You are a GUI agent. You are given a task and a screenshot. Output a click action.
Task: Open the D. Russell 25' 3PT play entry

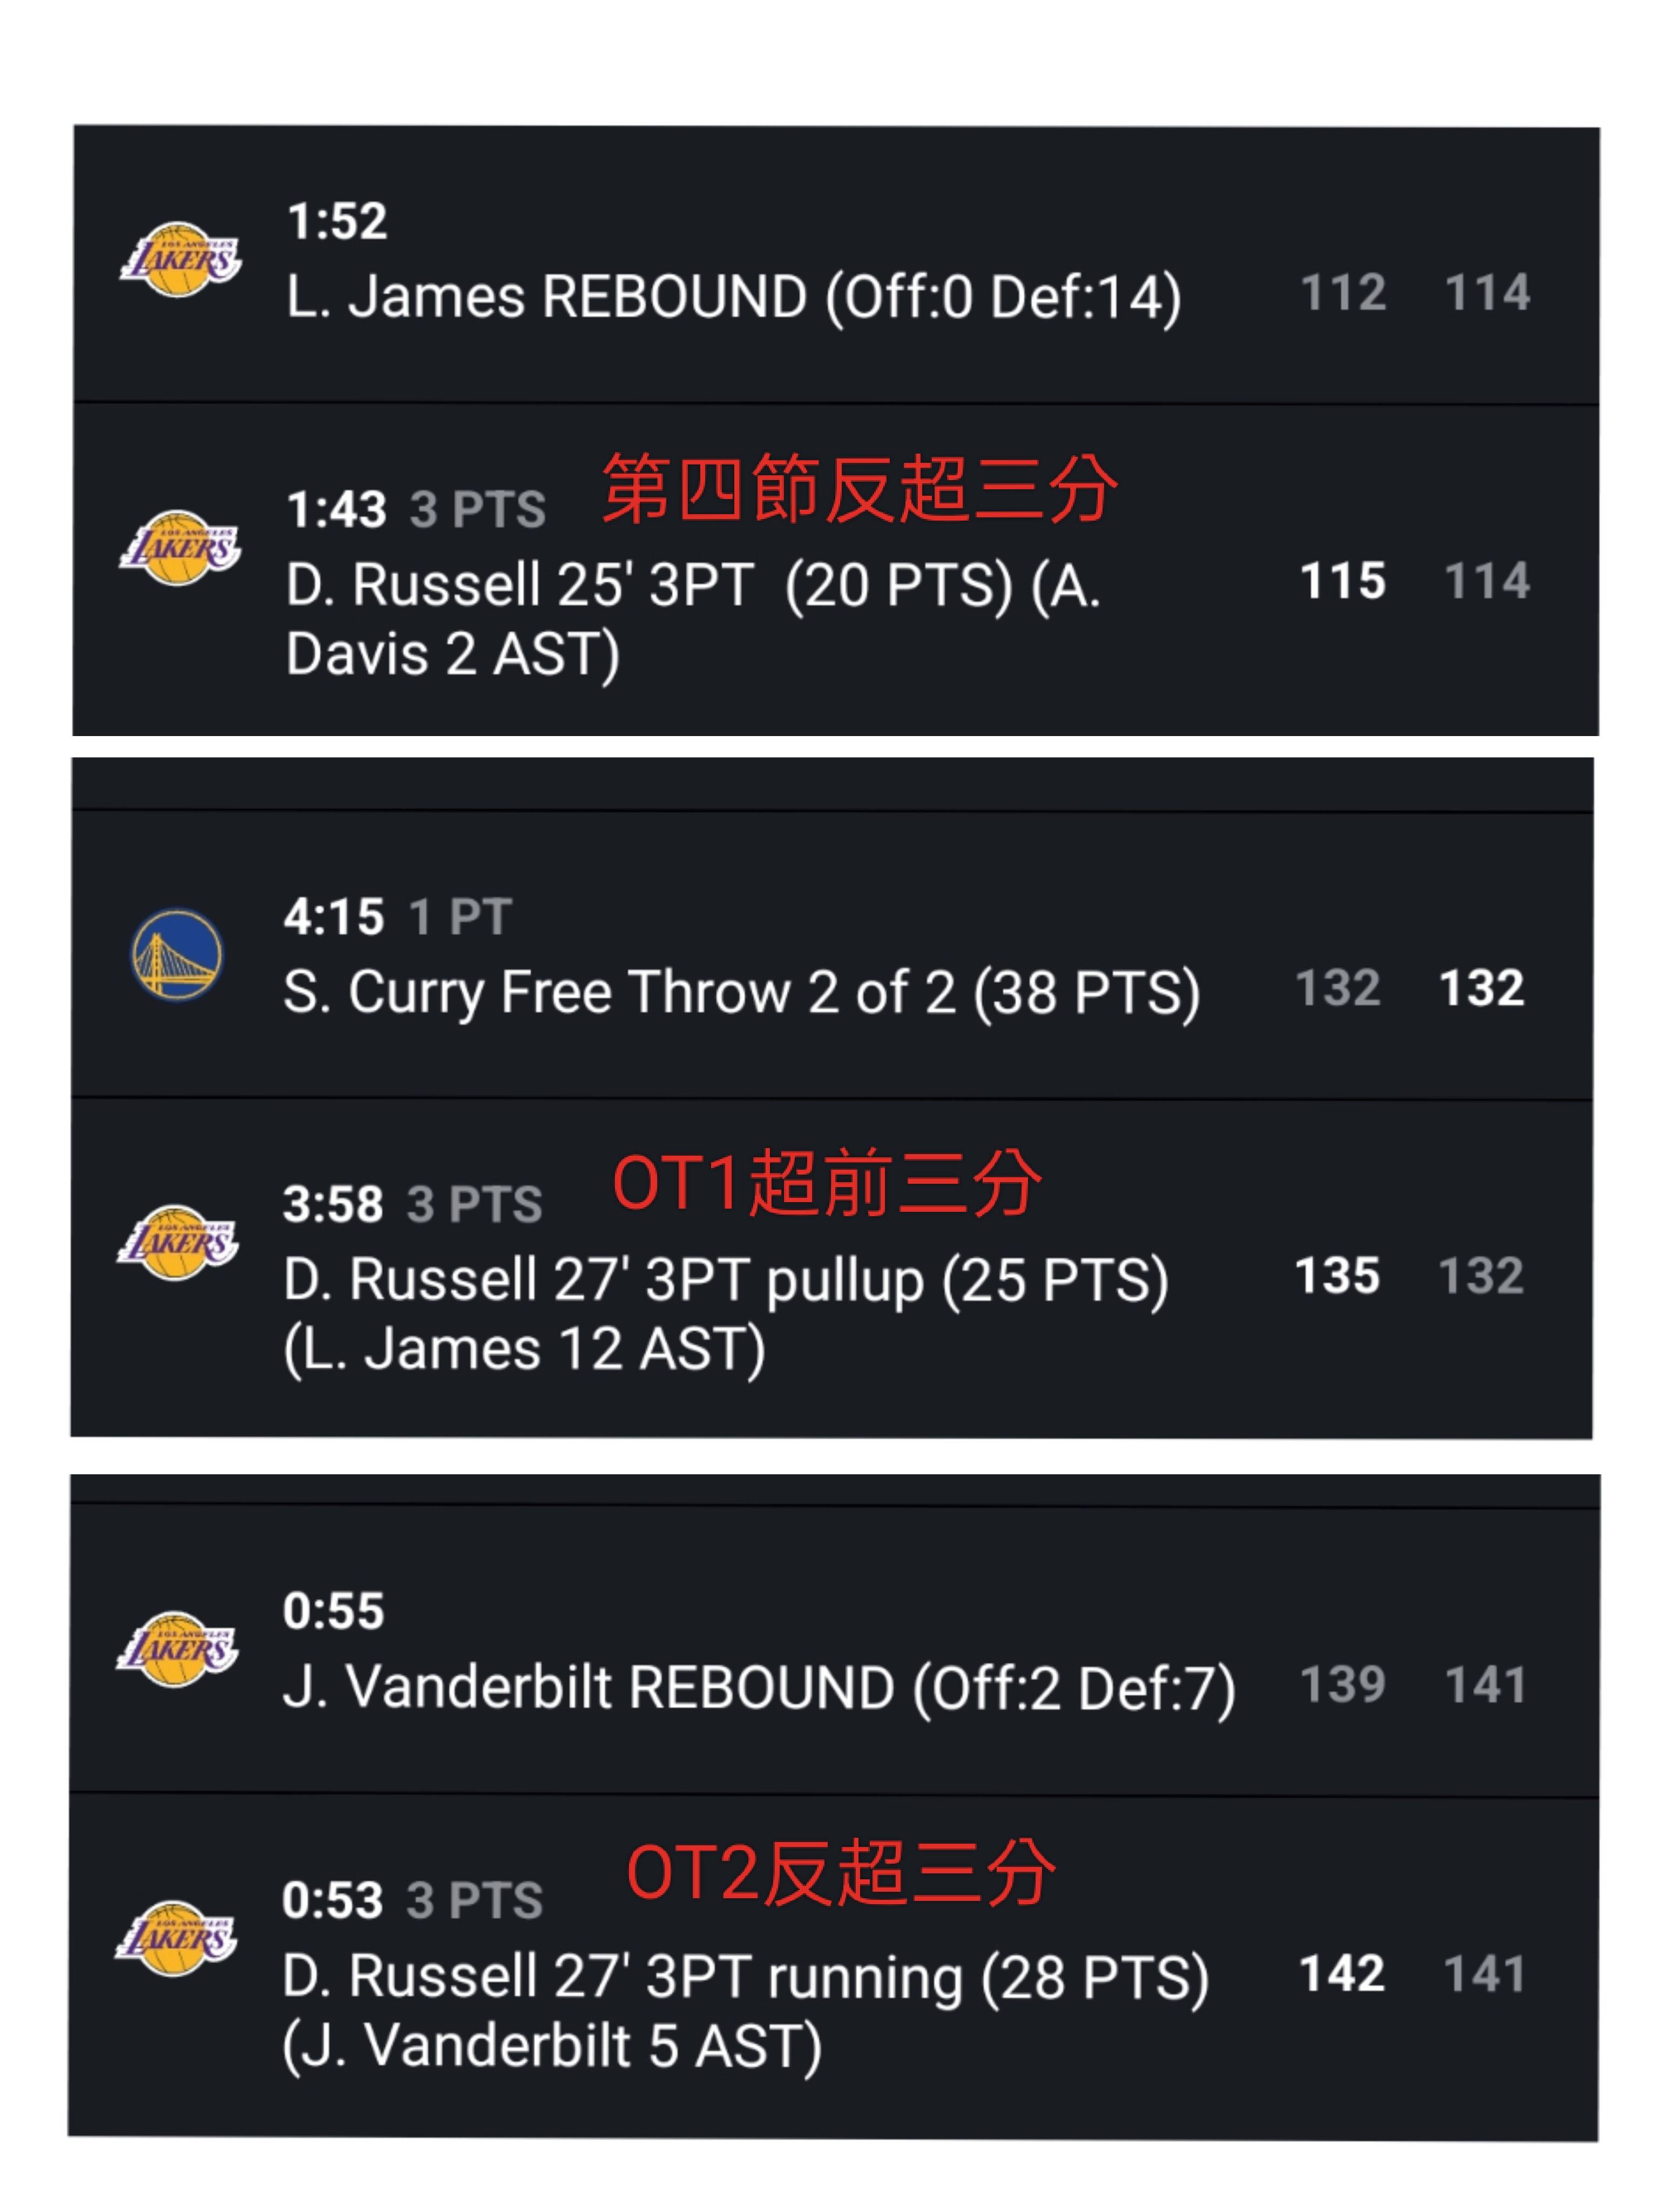(836, 570)
